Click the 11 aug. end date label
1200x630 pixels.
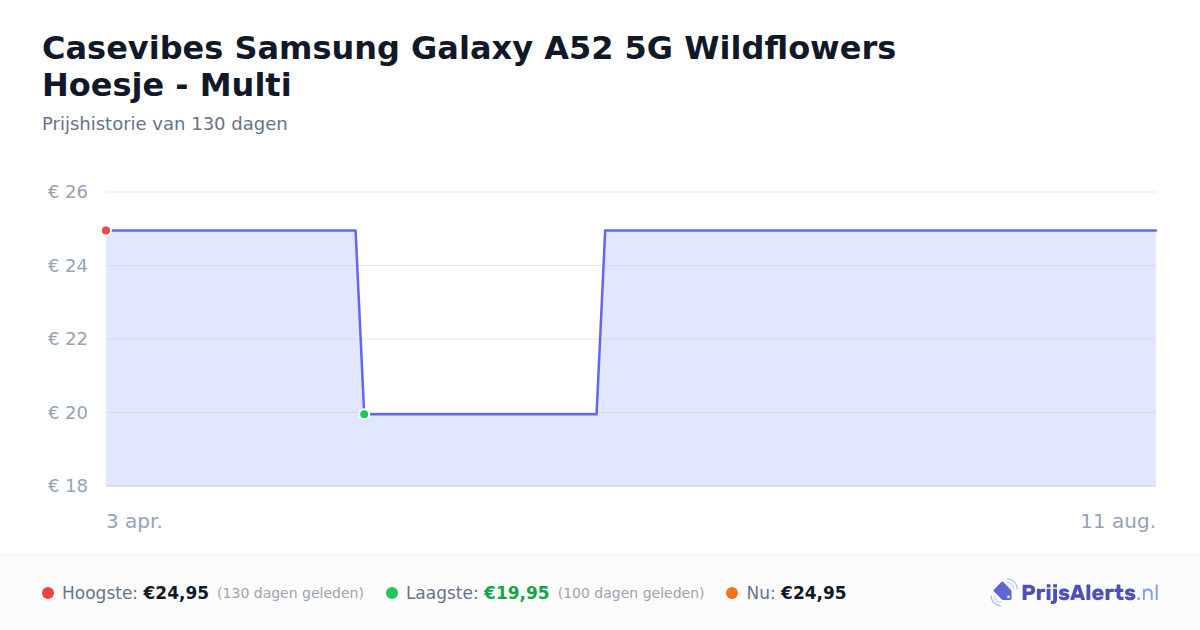tap(1118, 521)
